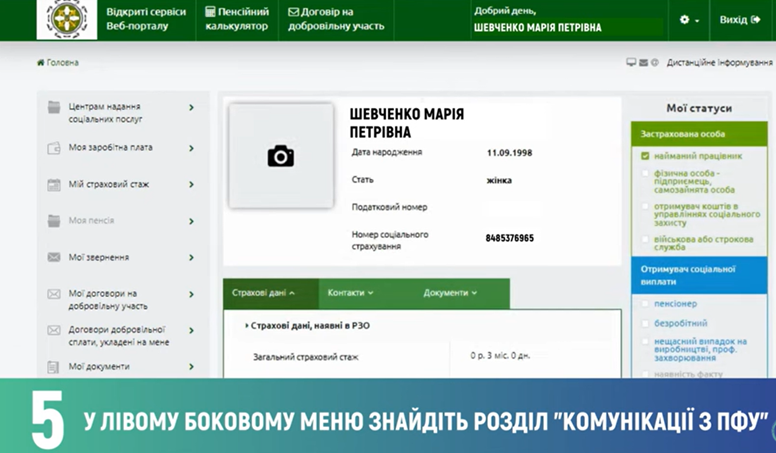
Task: Open the Документи dropdown tab
Action: (x=450, y=293)
